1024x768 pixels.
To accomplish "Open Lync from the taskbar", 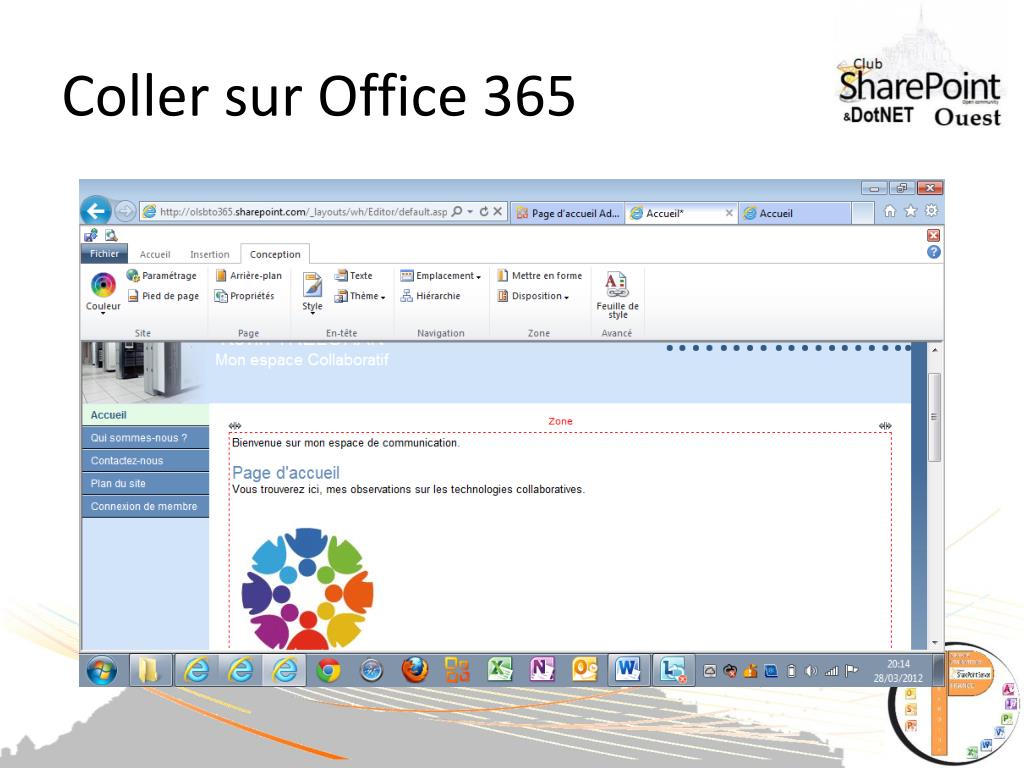I will point(673,670).
